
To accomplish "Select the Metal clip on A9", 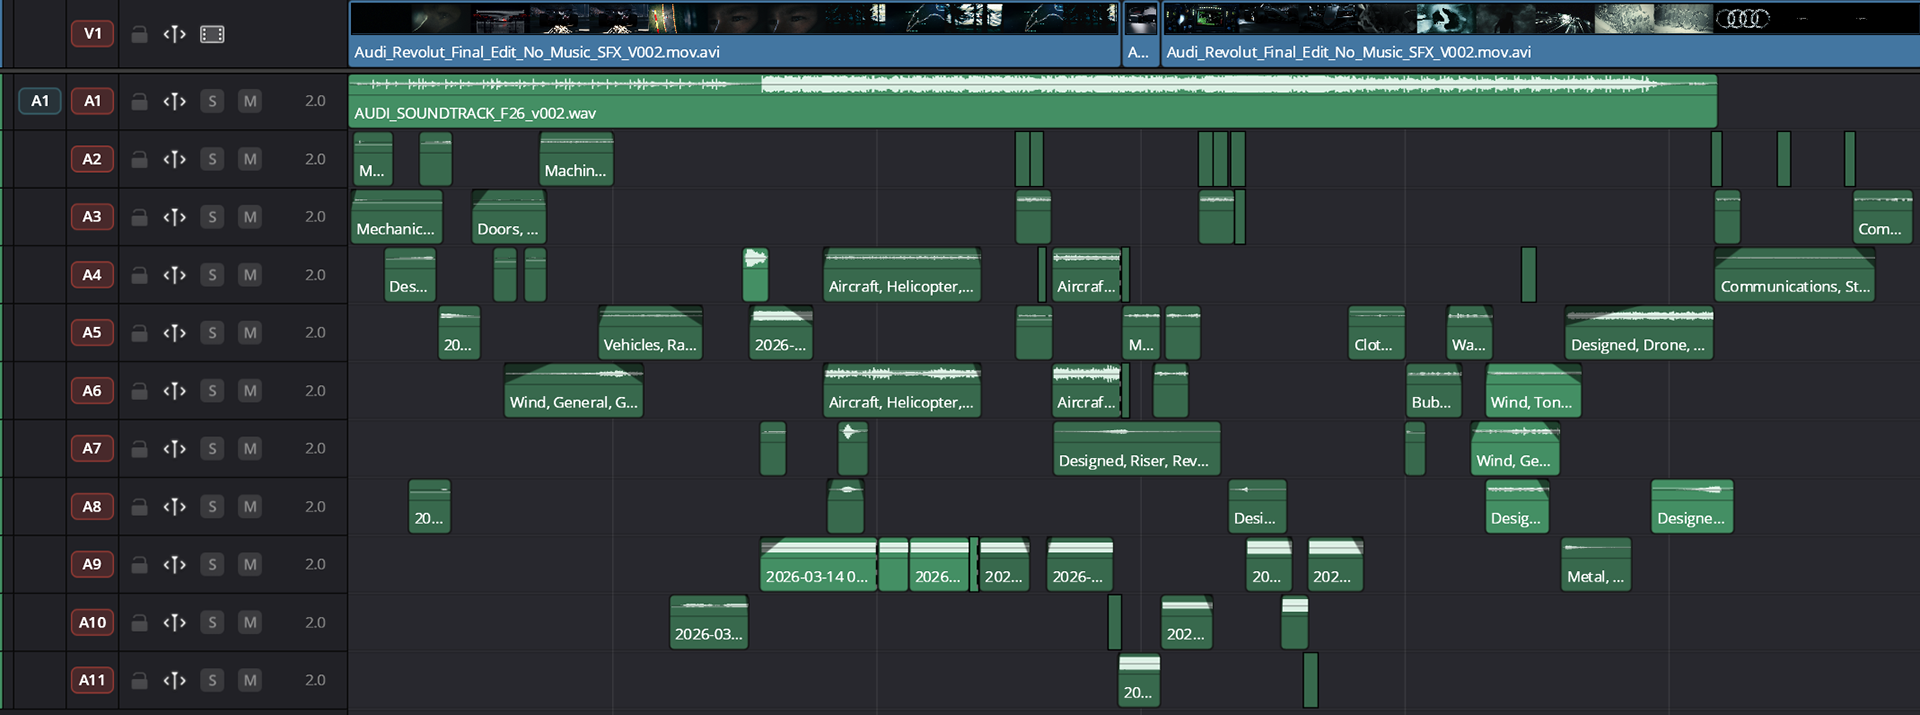I will (1596, 565).
